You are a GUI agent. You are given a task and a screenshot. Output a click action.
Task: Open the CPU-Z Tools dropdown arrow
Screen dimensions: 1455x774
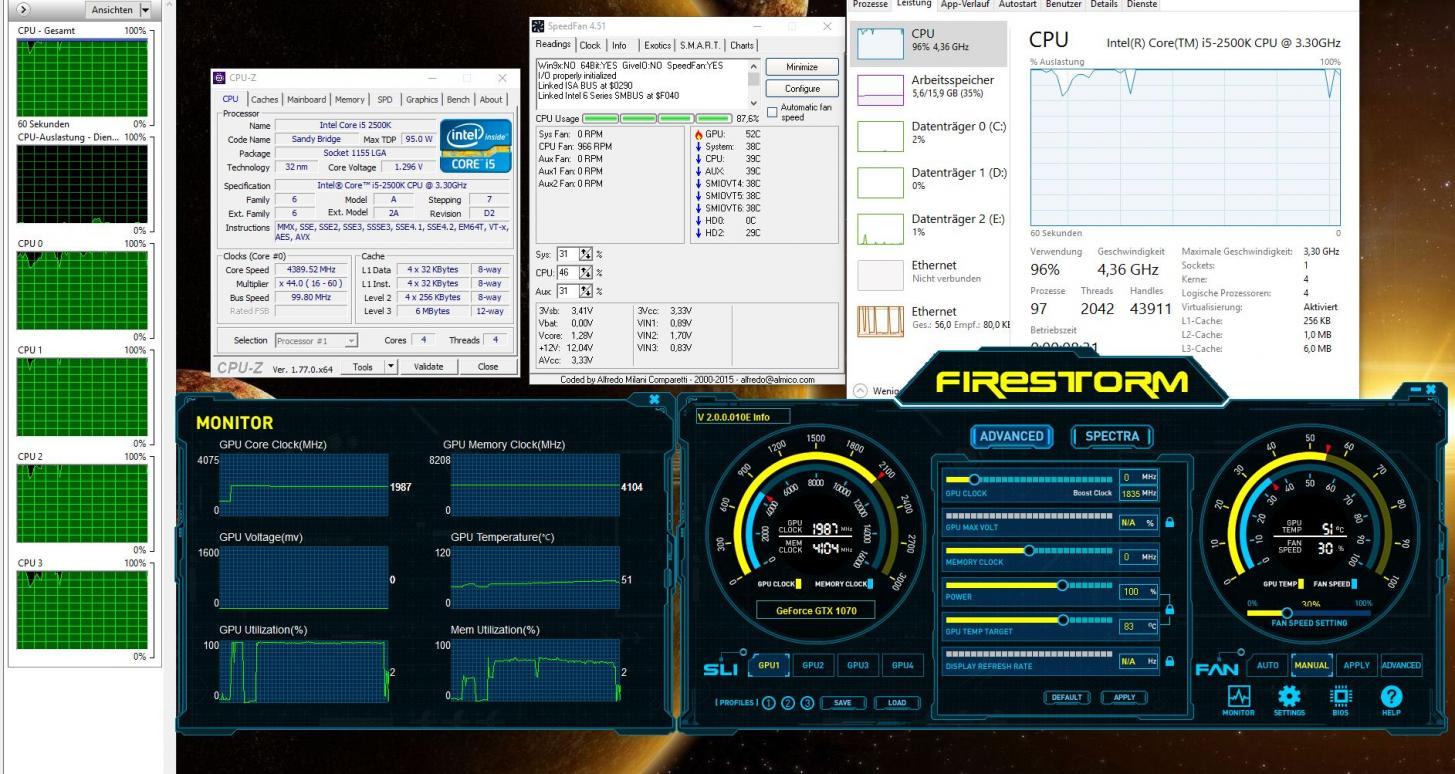pyautogui.click(x=392, y=366)
